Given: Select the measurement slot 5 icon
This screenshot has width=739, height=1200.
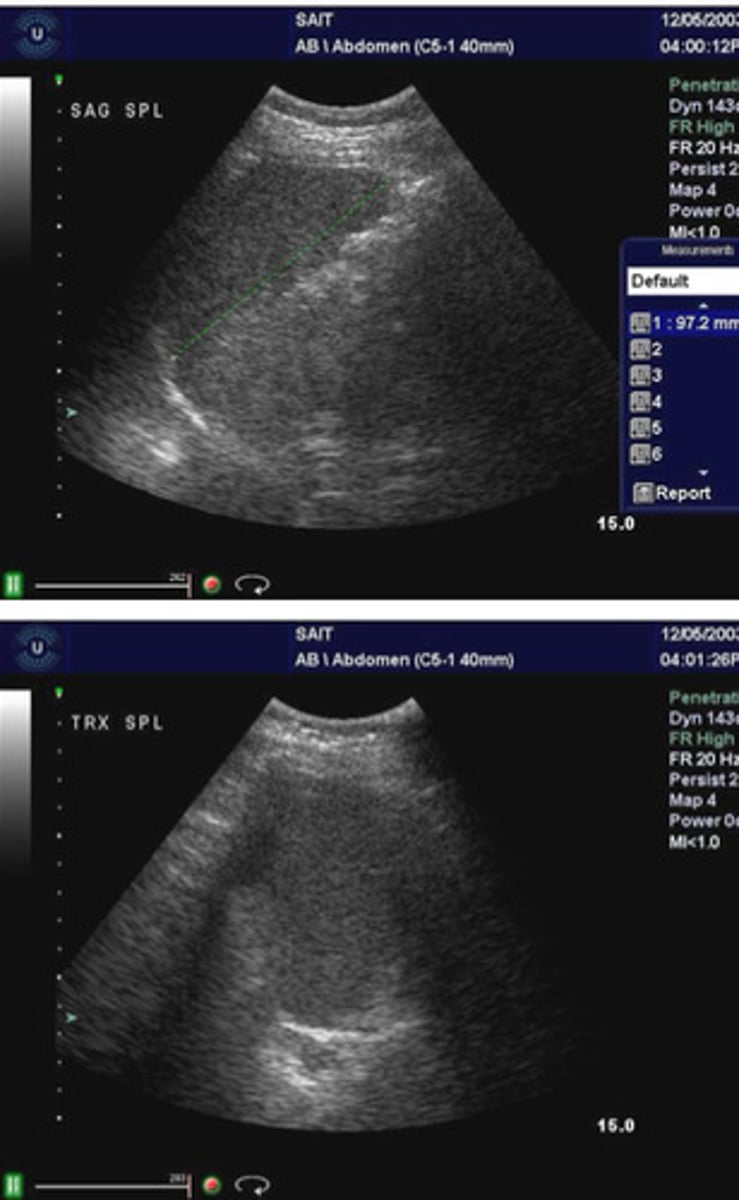Looking at the screenshot, I should [640, 428].
